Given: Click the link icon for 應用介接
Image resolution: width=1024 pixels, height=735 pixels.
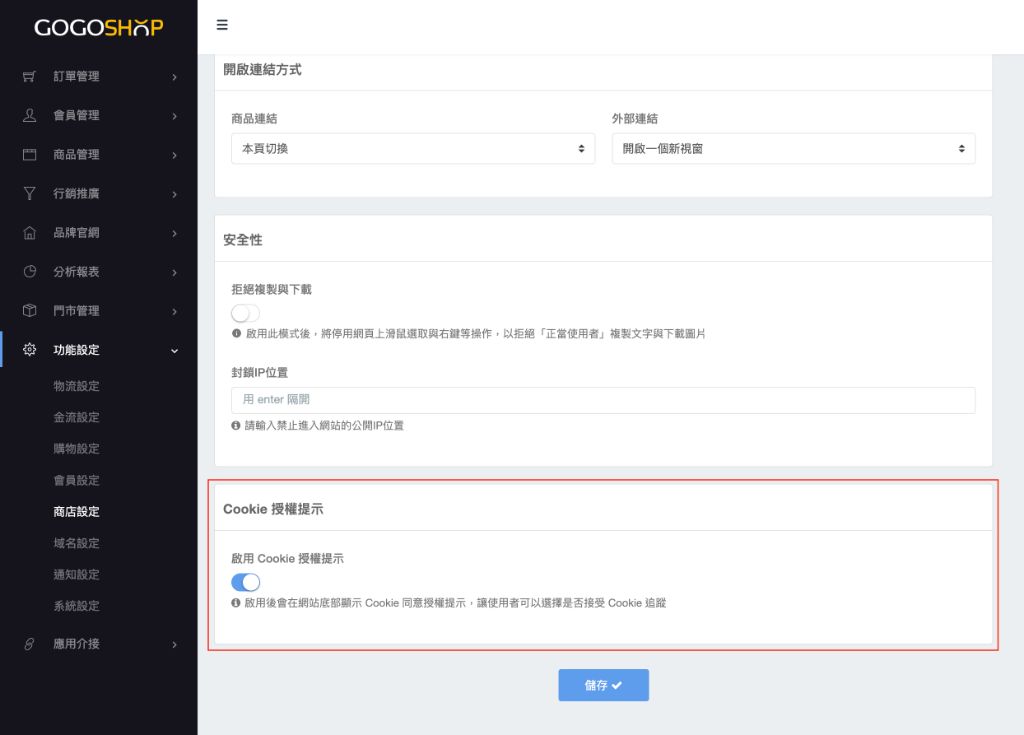Looking at the screenshot, I should click(x=29, y=644).
